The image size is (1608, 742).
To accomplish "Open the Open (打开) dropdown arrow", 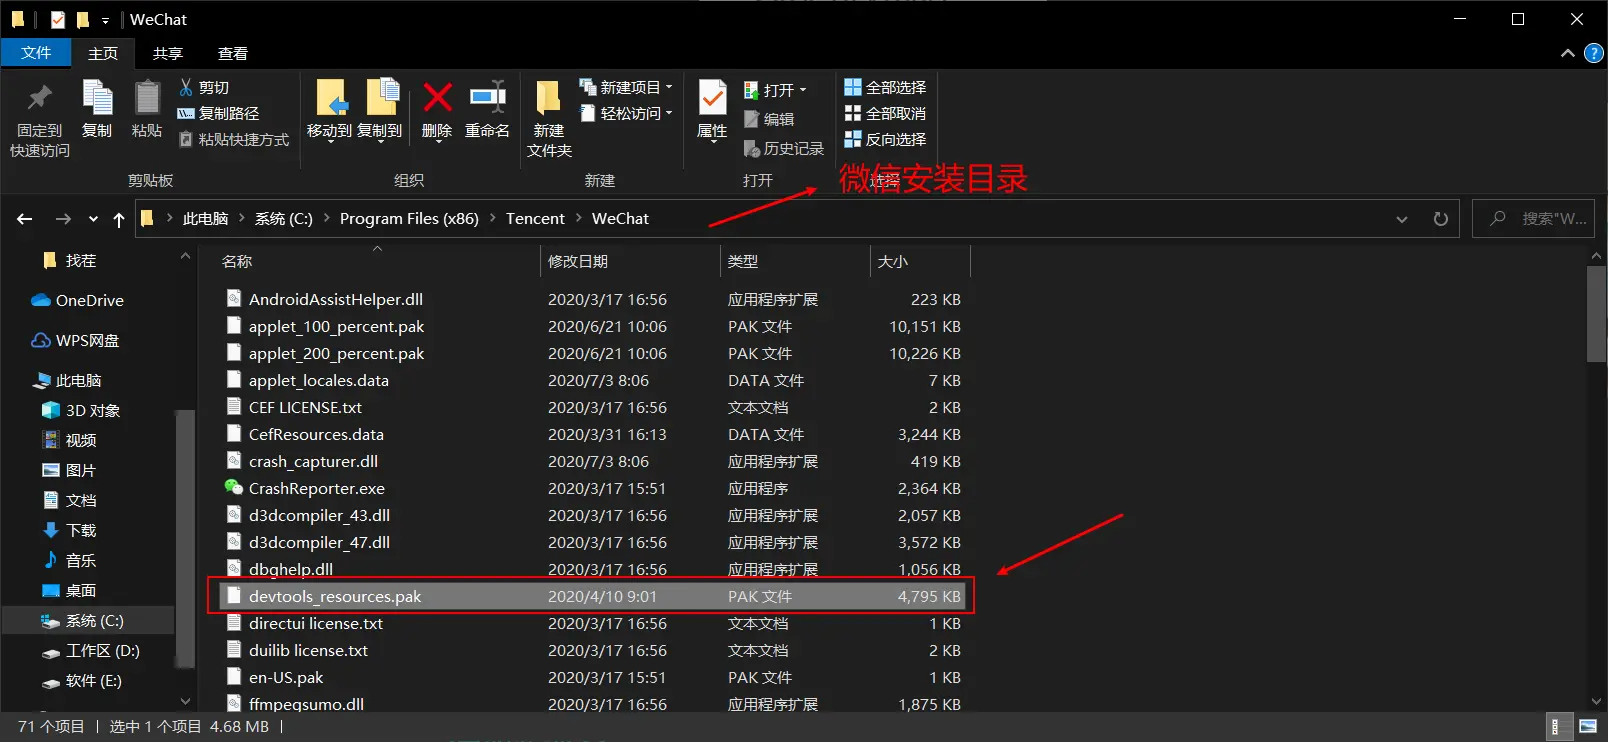I will click(802, 90).
